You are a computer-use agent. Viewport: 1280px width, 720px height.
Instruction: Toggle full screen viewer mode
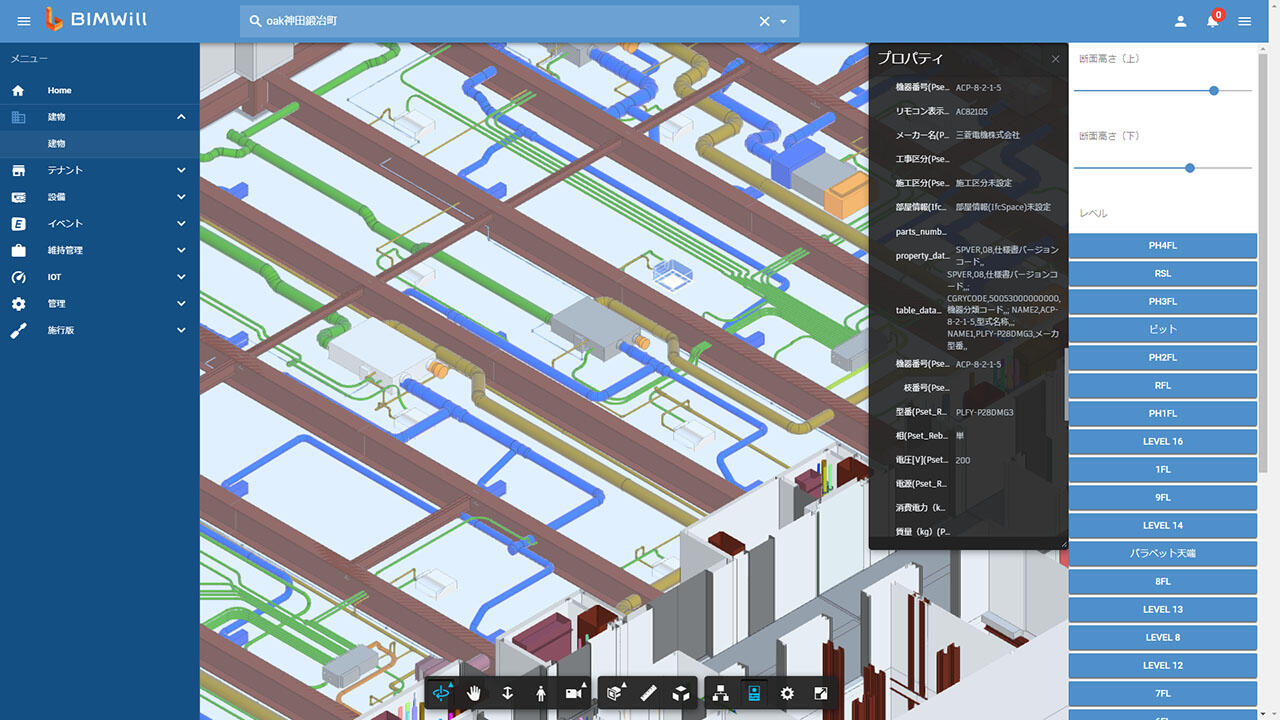click(820, 693)
